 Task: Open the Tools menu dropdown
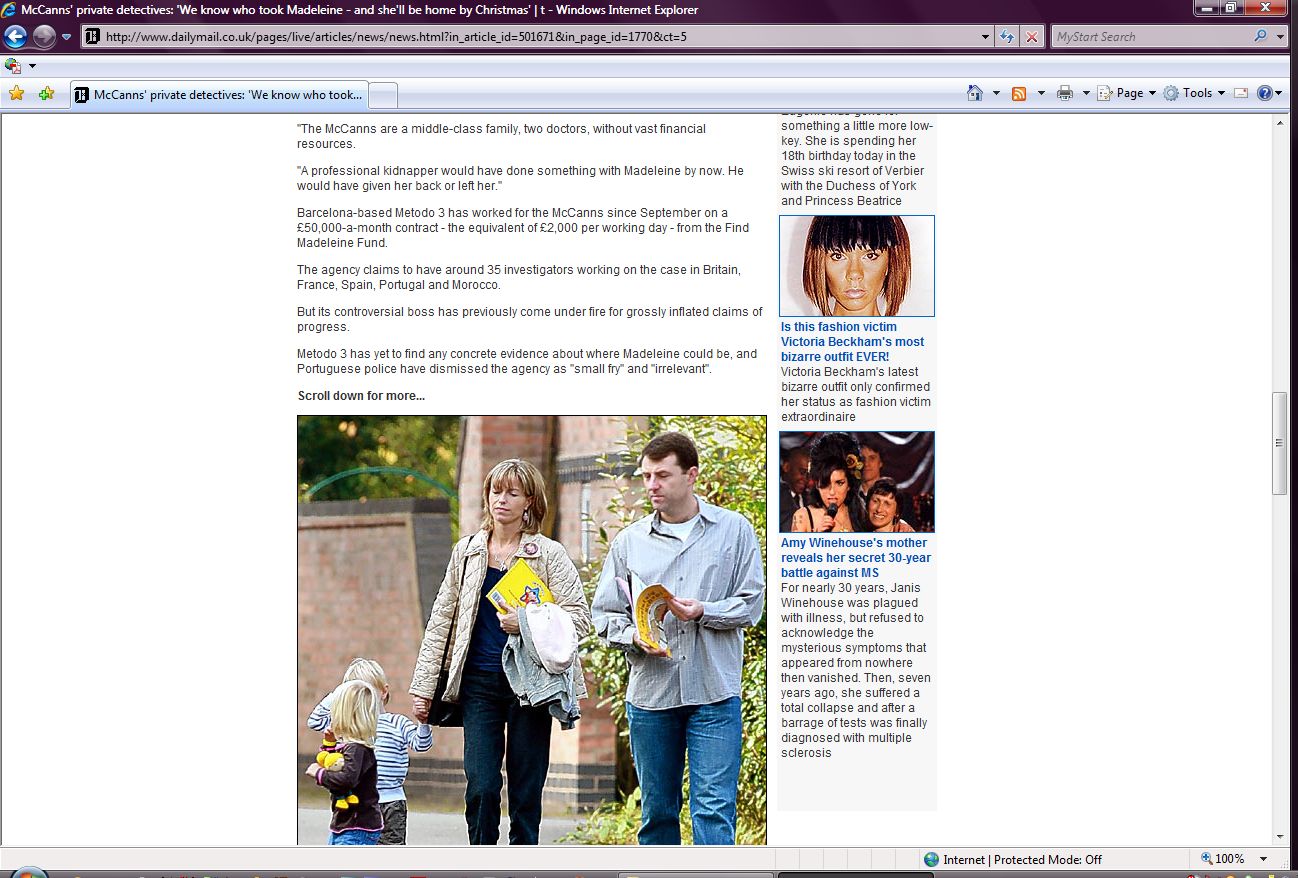pyautogui.click(x=1189, y=93)
